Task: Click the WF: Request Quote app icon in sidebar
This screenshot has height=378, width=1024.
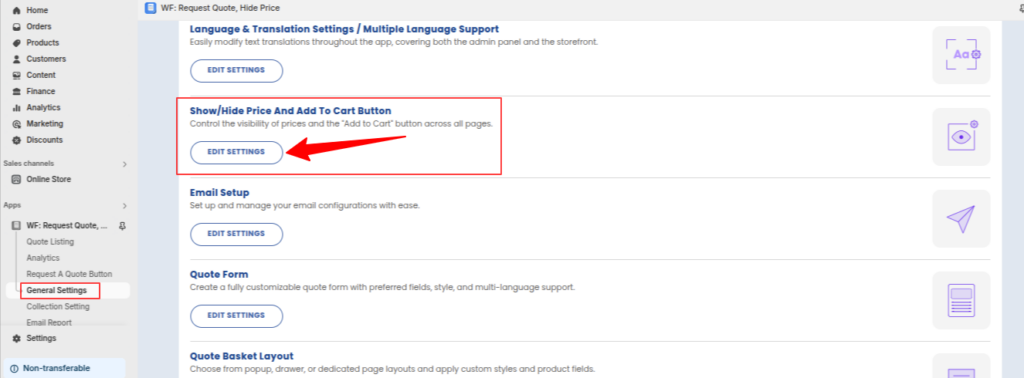Action: pos(16,226)
